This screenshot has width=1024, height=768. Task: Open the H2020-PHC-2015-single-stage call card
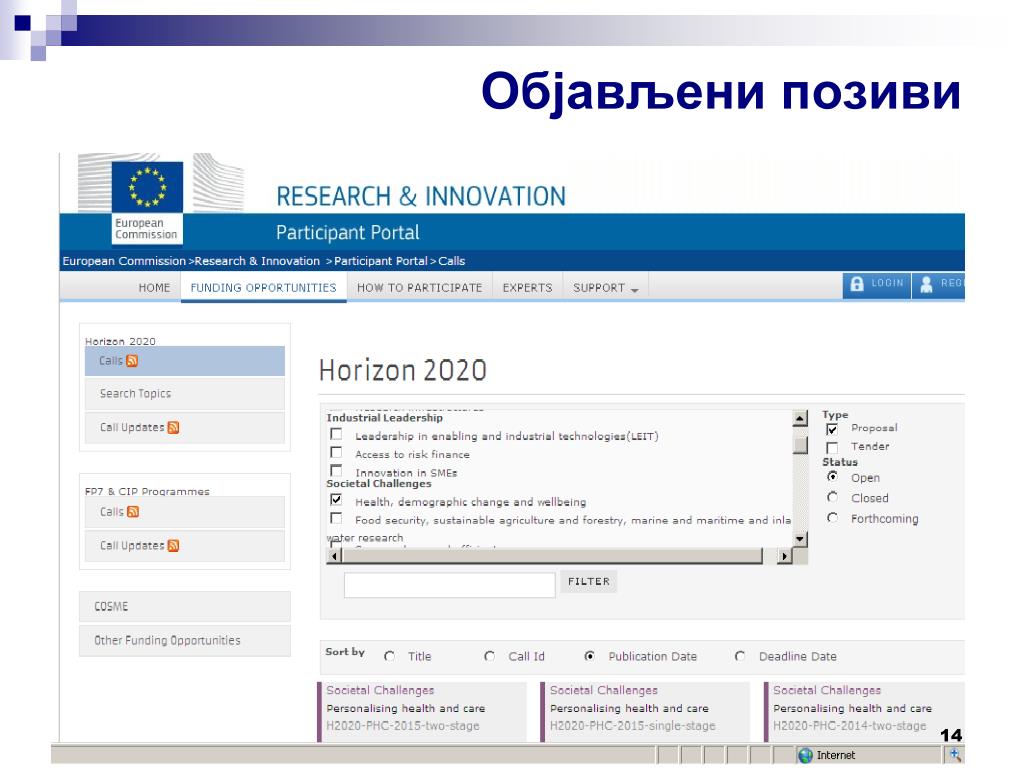pos(646,712)
